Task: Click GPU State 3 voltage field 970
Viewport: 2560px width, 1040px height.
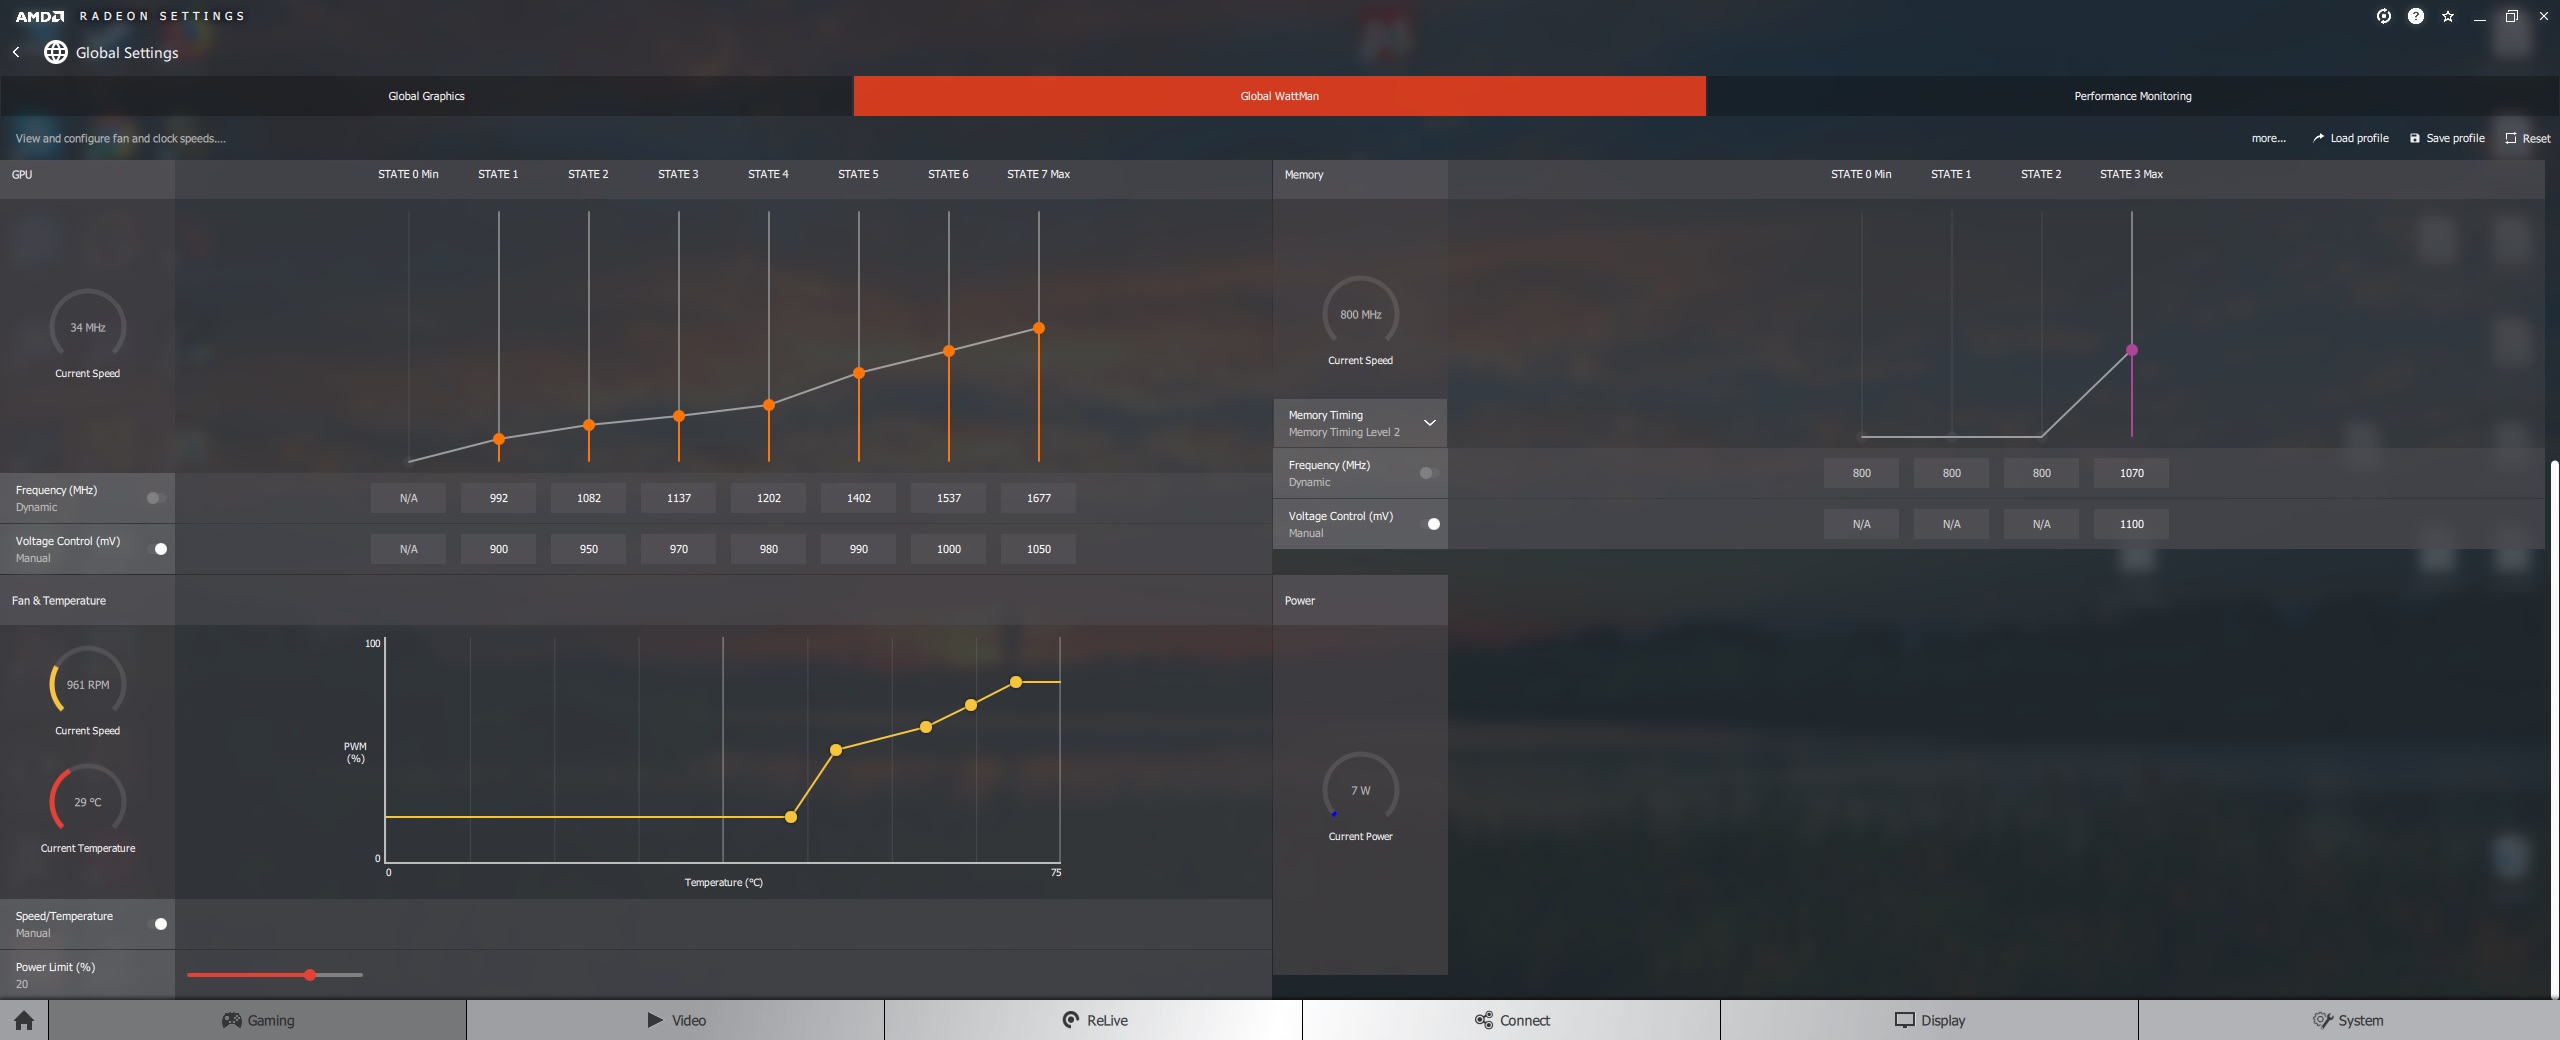Action: click(679, 549)
